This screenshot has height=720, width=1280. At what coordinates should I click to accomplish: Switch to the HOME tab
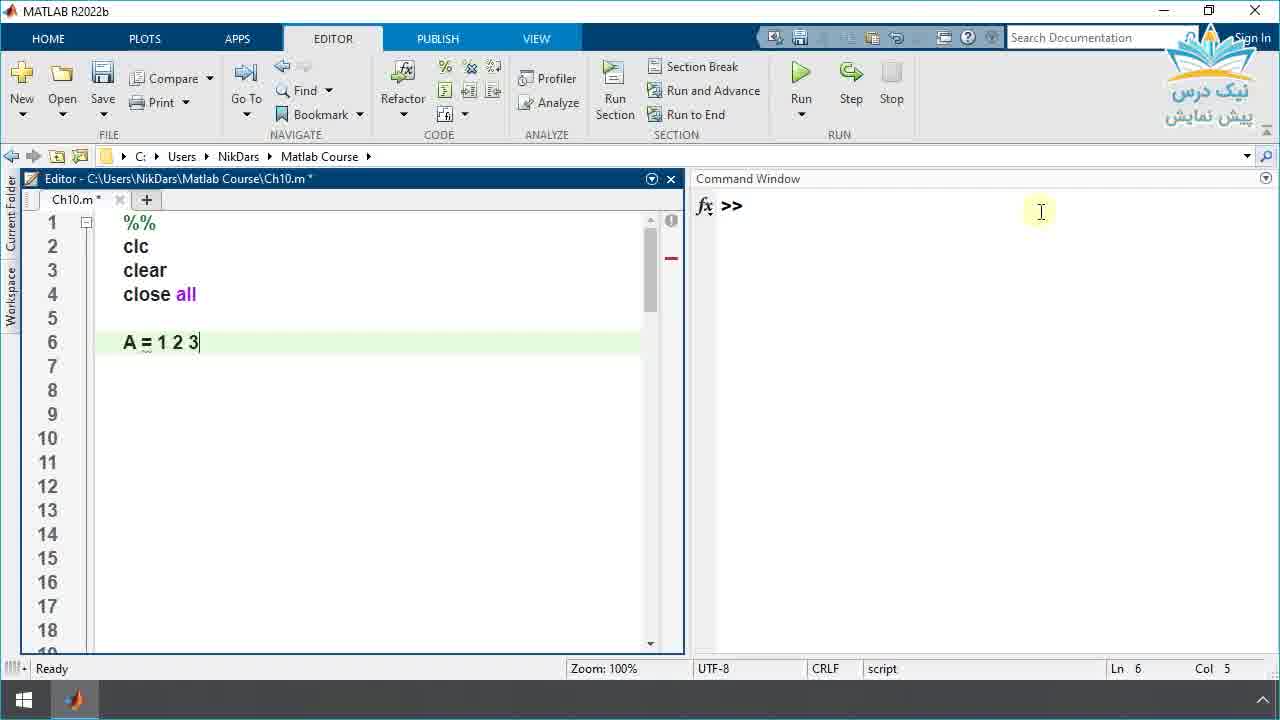tap(48, 39)
